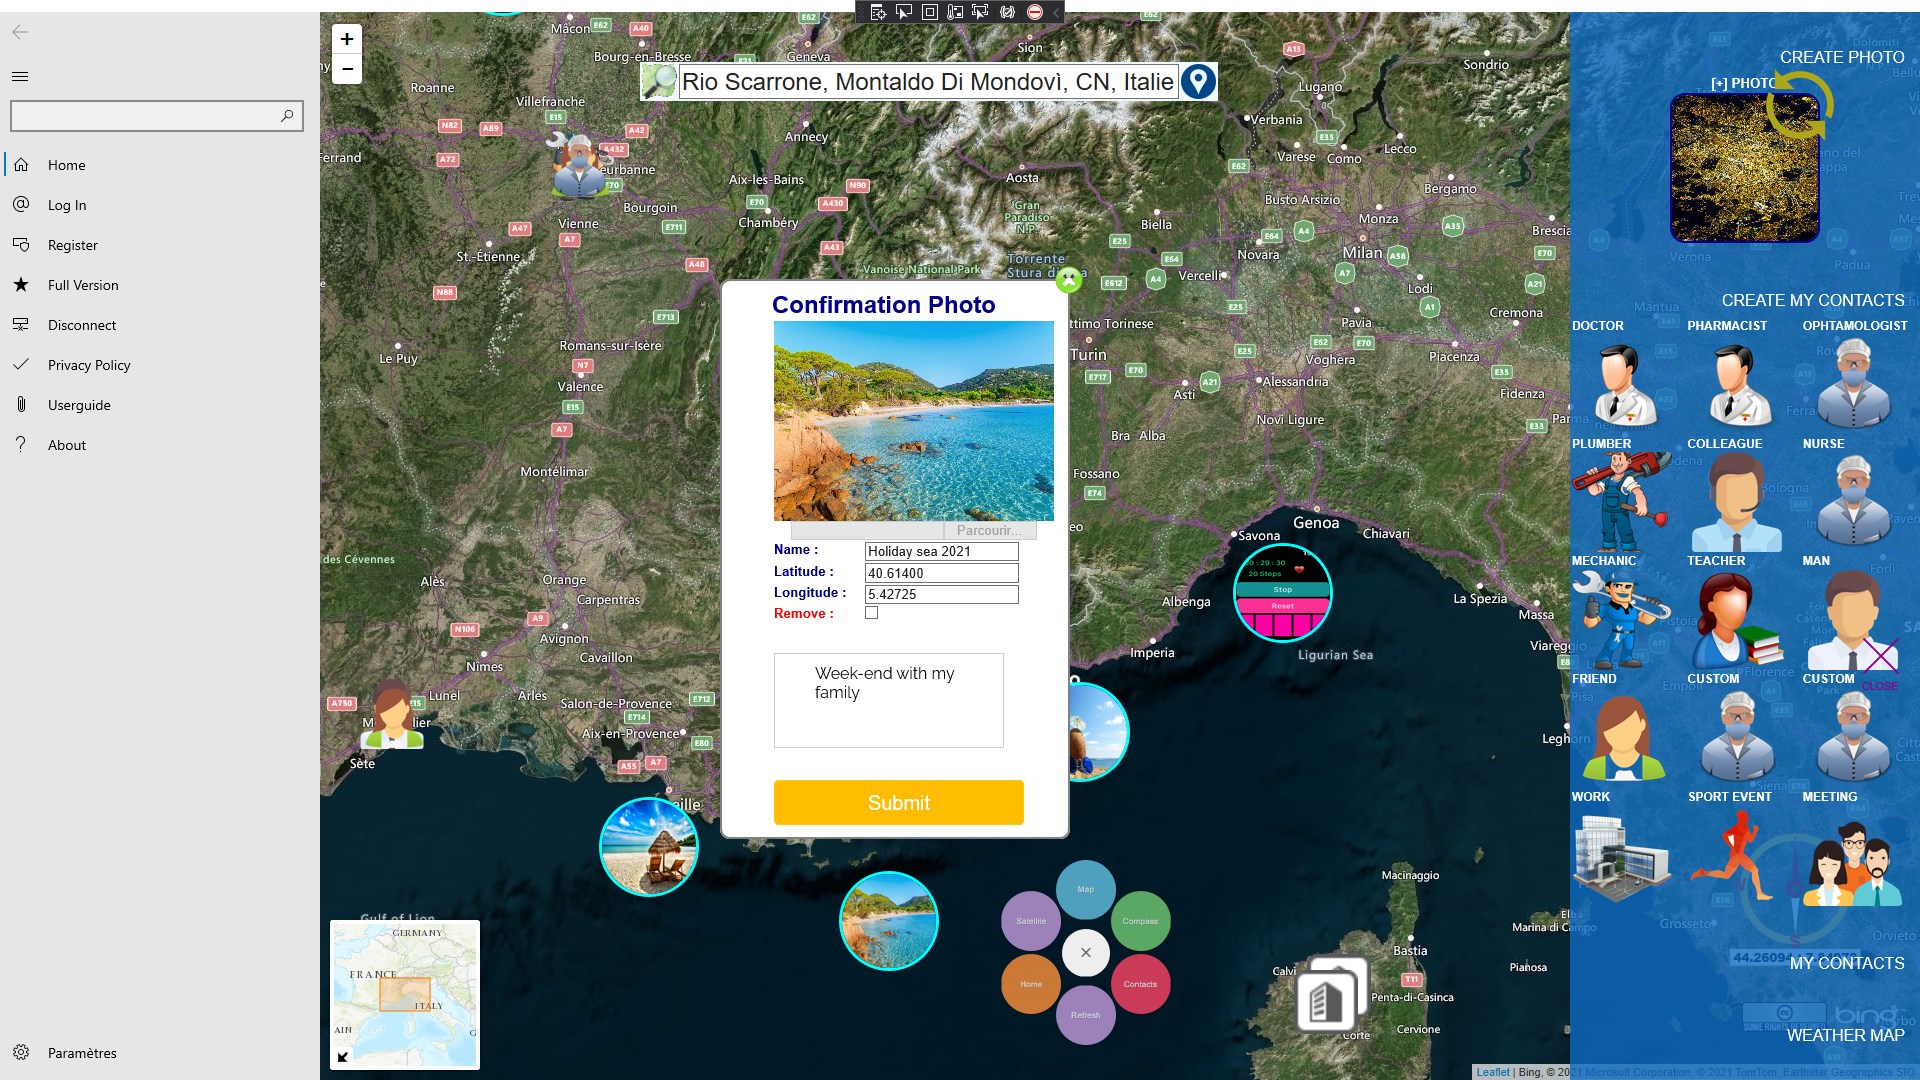
Task: Click the Name field Holiday sea 2021
Action: point(940,551)
